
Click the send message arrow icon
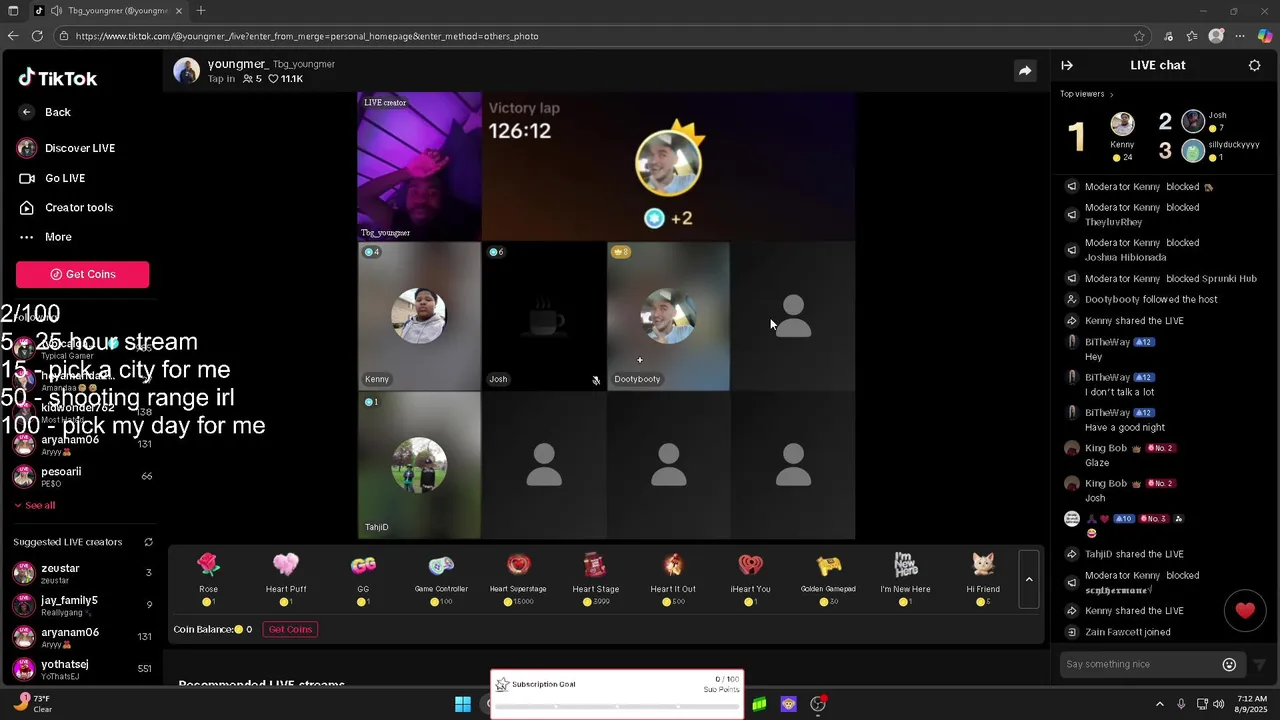click(x=1259, y=664)
